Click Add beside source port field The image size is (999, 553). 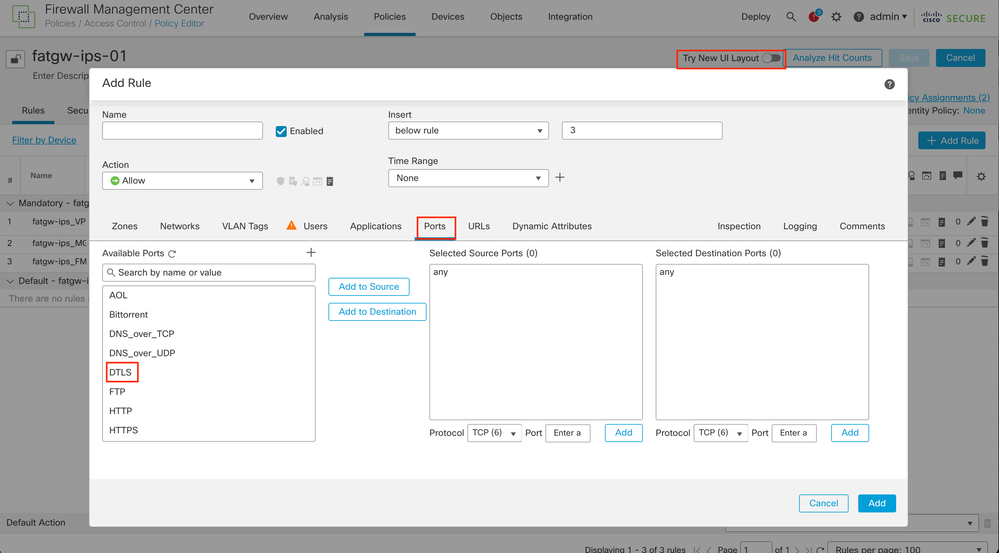(x=623, y=433)
